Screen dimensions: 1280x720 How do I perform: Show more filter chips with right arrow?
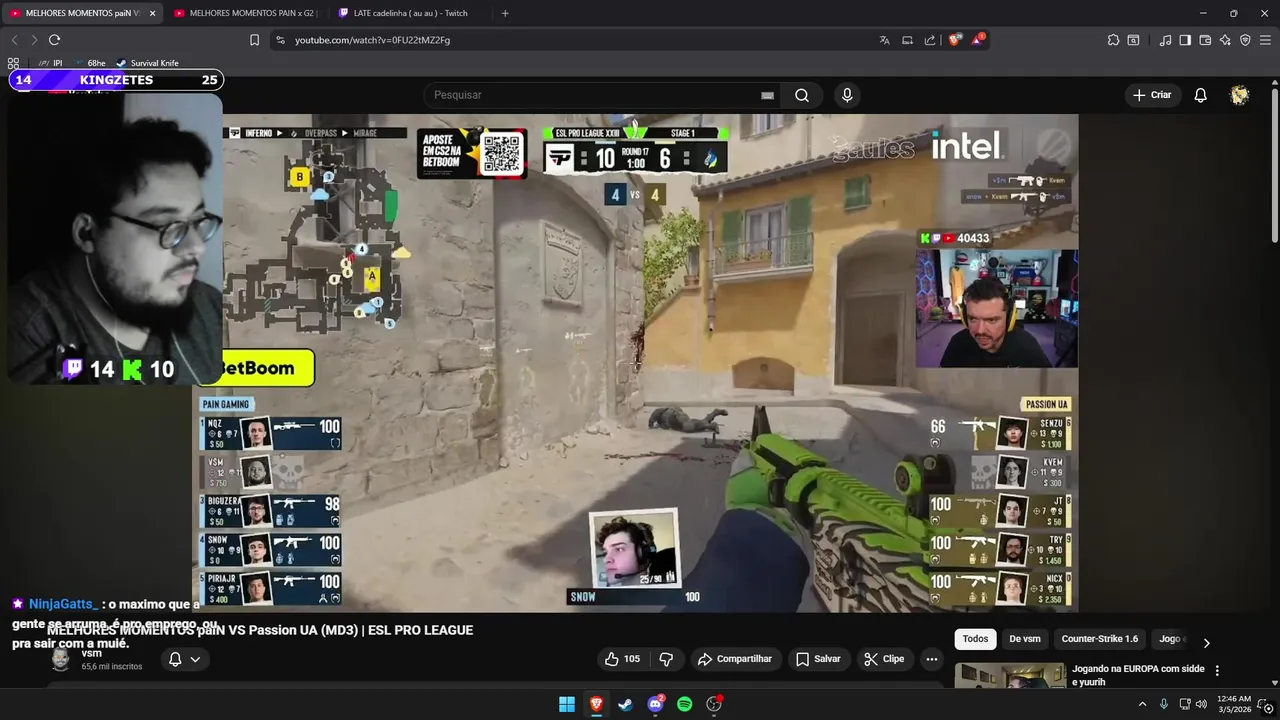1206,643
